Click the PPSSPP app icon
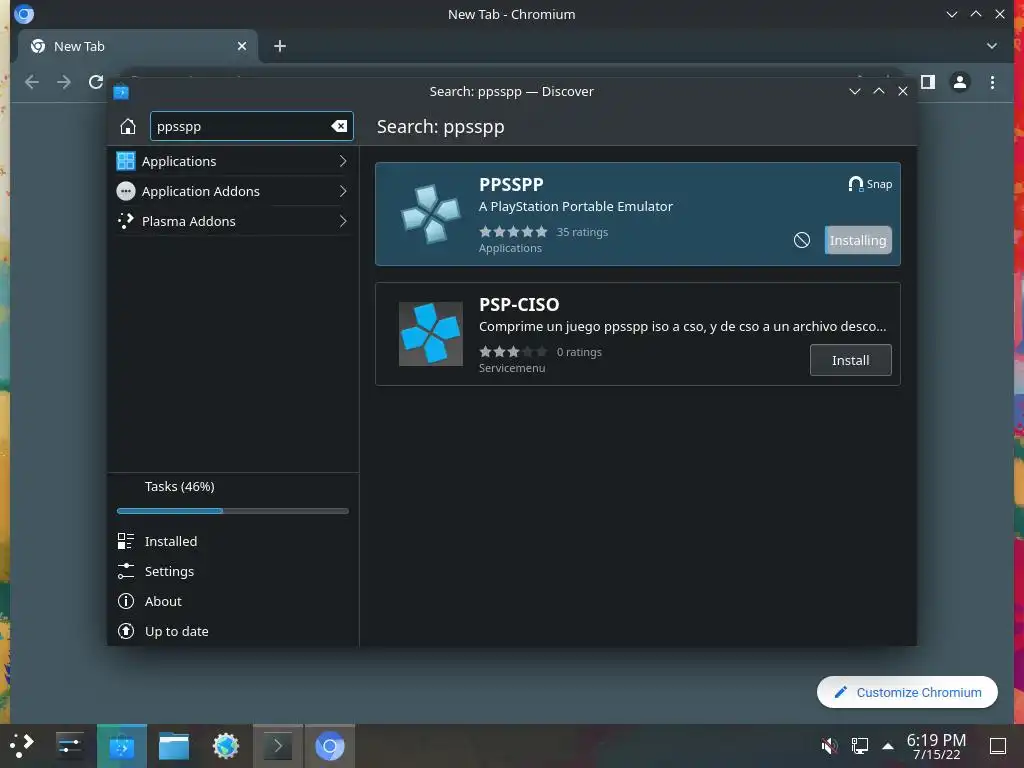Screen dimensions: 1024x768 click(430, 214)
